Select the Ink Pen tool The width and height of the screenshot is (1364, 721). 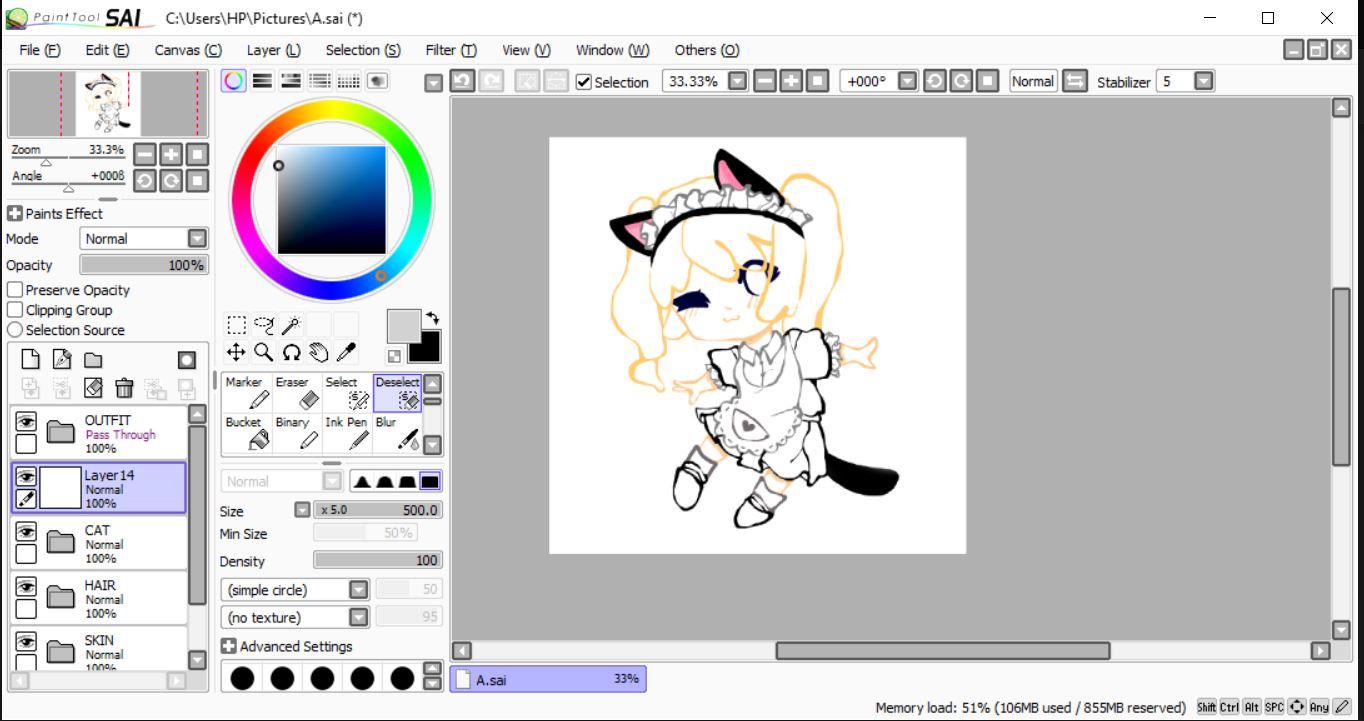click(x=347, y=434)
